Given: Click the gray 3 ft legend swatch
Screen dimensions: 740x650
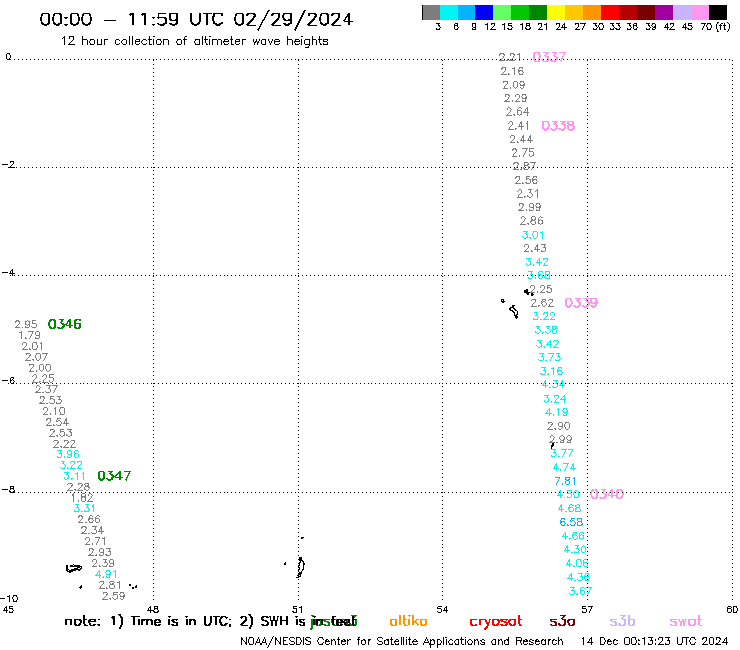Looking at the screenshot, I should tap(431, 12).
